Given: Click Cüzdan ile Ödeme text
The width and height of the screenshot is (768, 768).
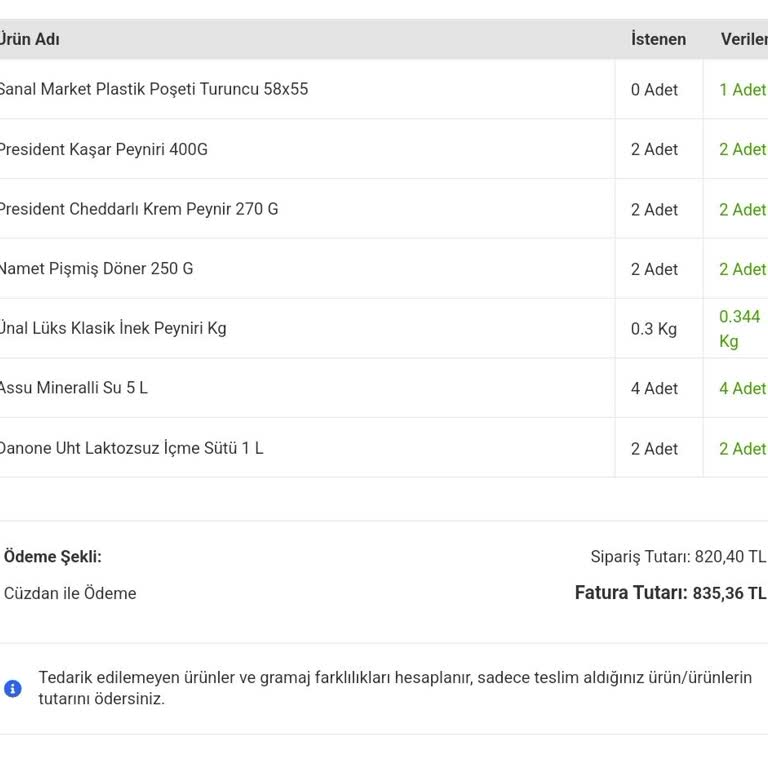Looking at the screenshot, I should pos(70,593).
